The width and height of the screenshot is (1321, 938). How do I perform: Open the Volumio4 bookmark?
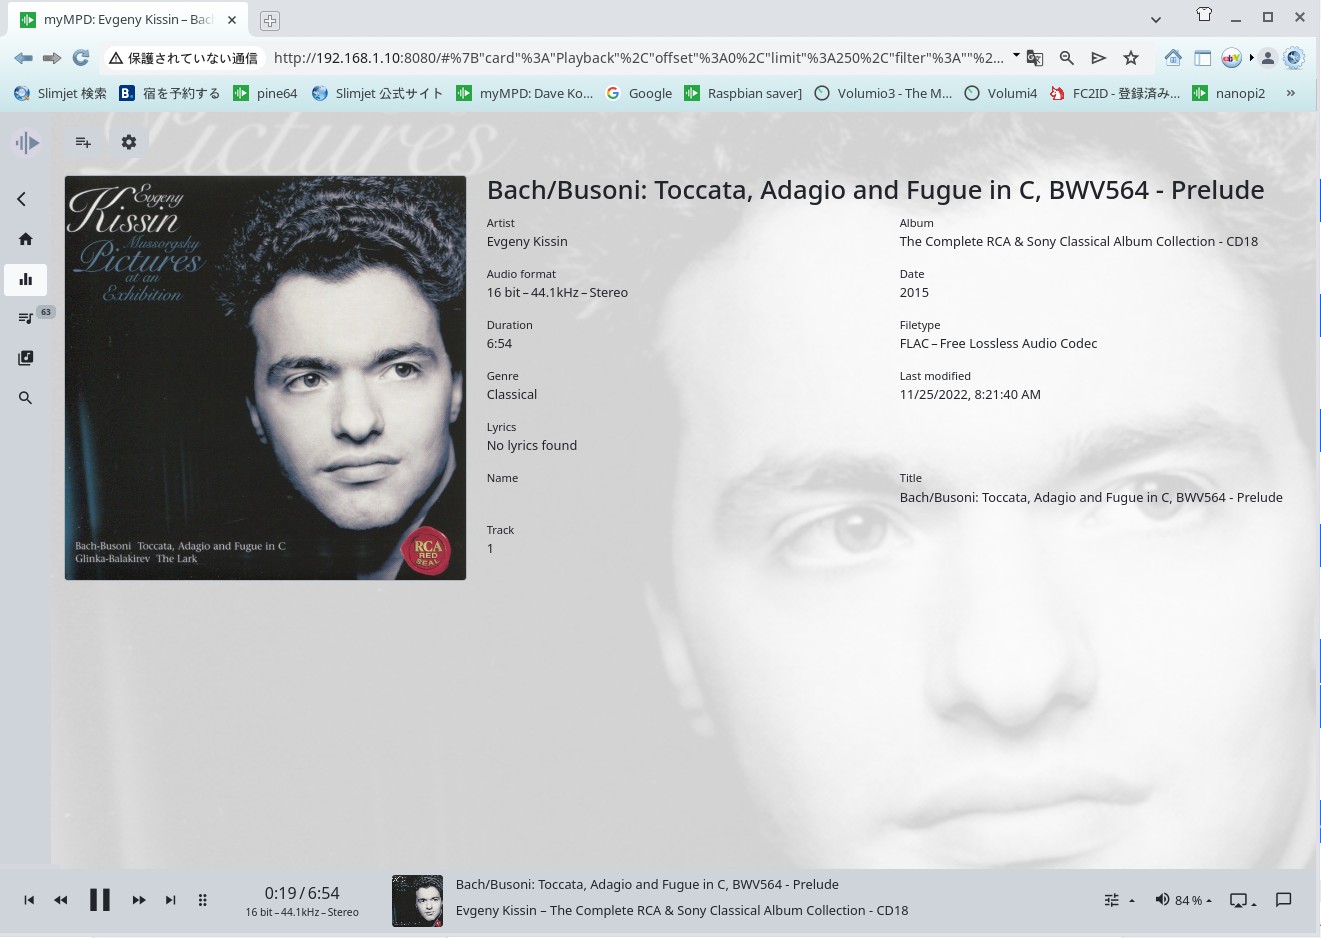point(1001,93)
